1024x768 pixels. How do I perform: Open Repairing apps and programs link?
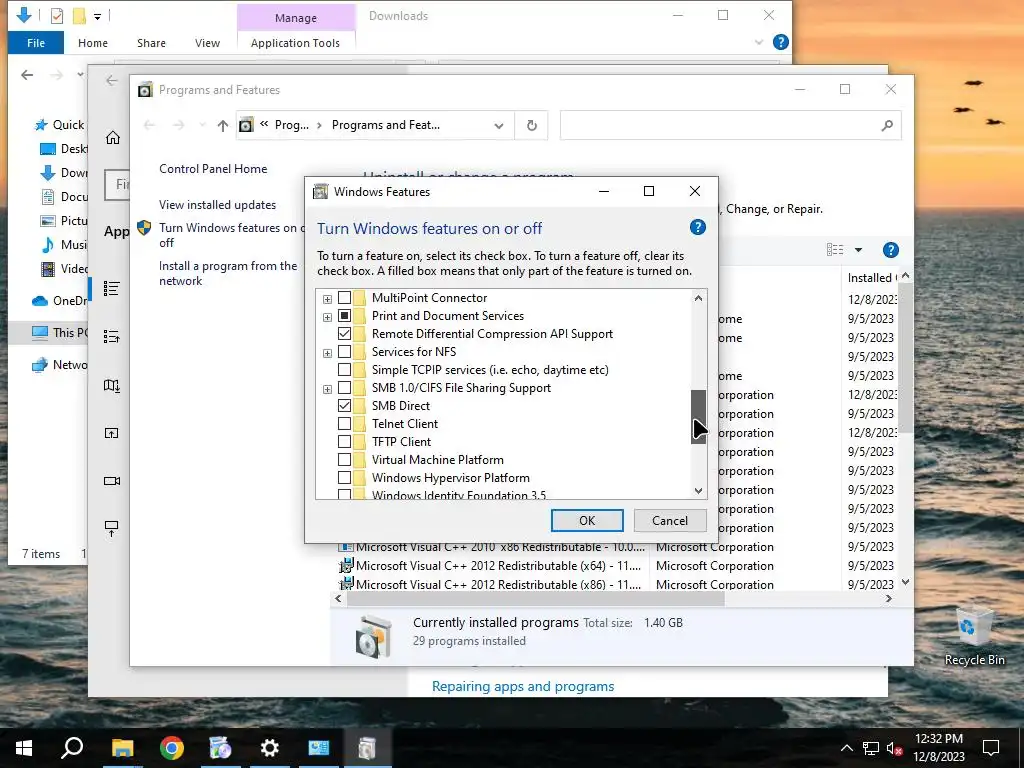pyautogui.click(x=523, y=686)
